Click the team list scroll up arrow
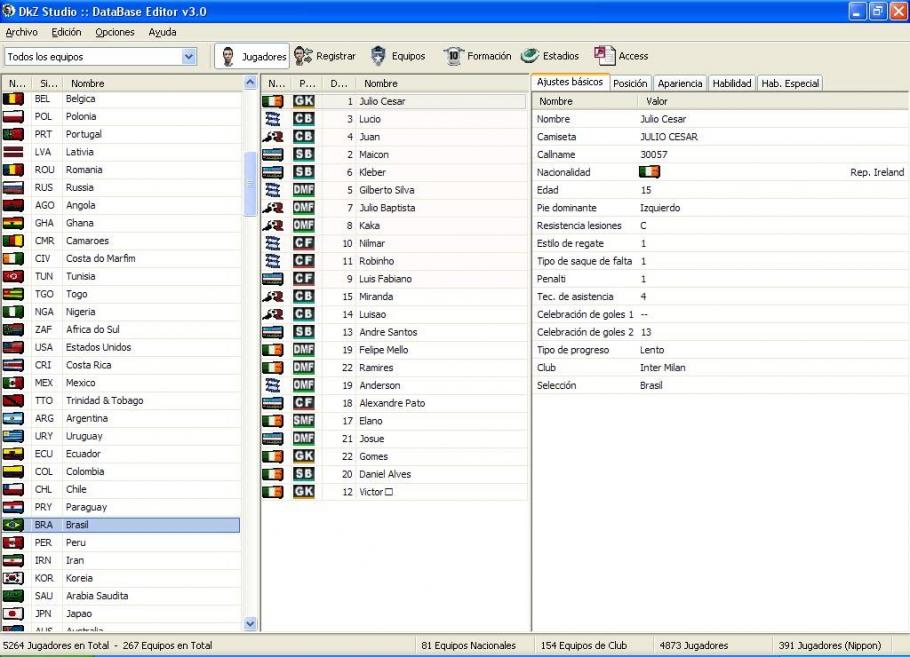Screen dimensions: 910x657 coord(250,82)
